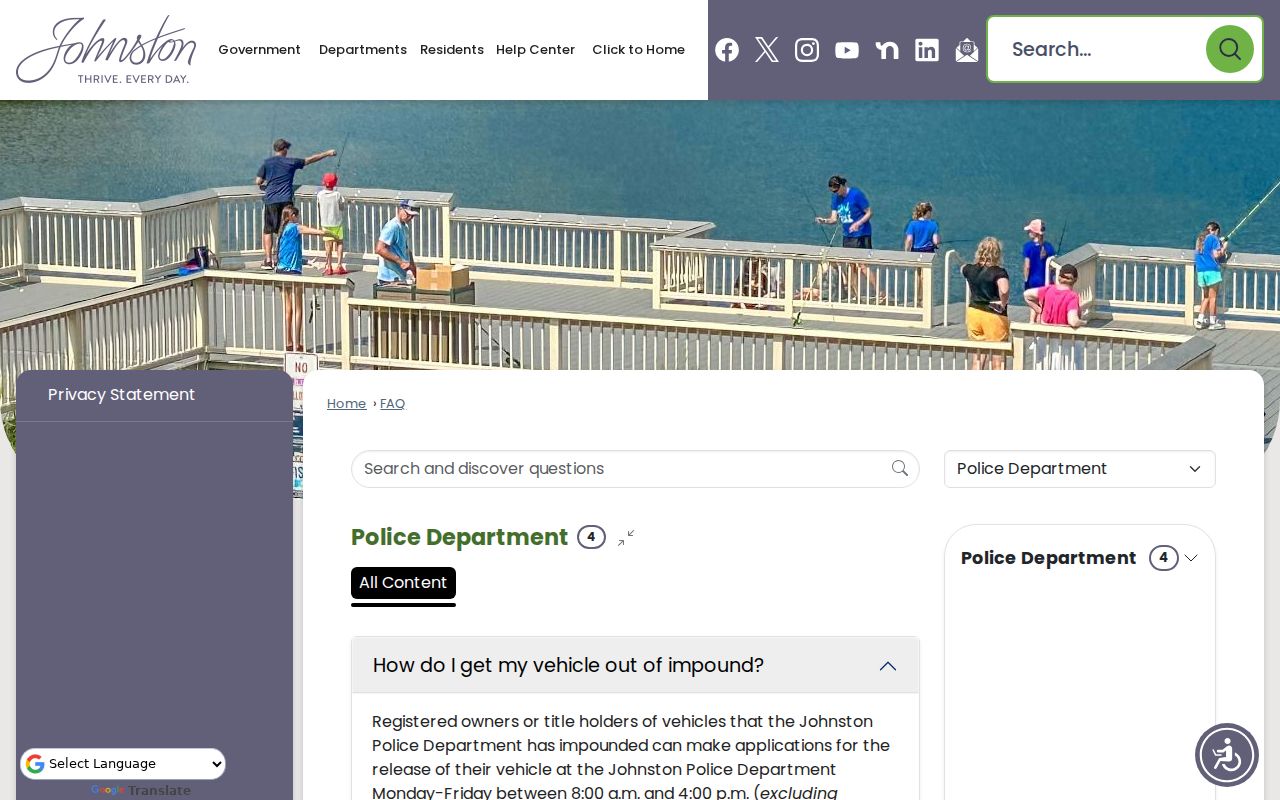Open the YouTube social icon

tap(847, 50)
